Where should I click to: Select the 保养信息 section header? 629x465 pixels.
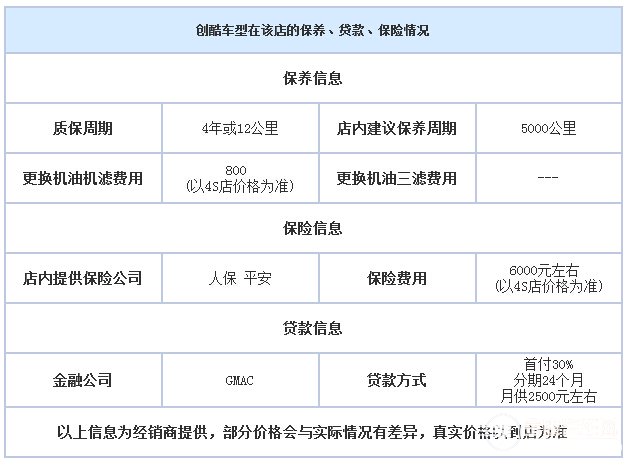coord(313,78)
